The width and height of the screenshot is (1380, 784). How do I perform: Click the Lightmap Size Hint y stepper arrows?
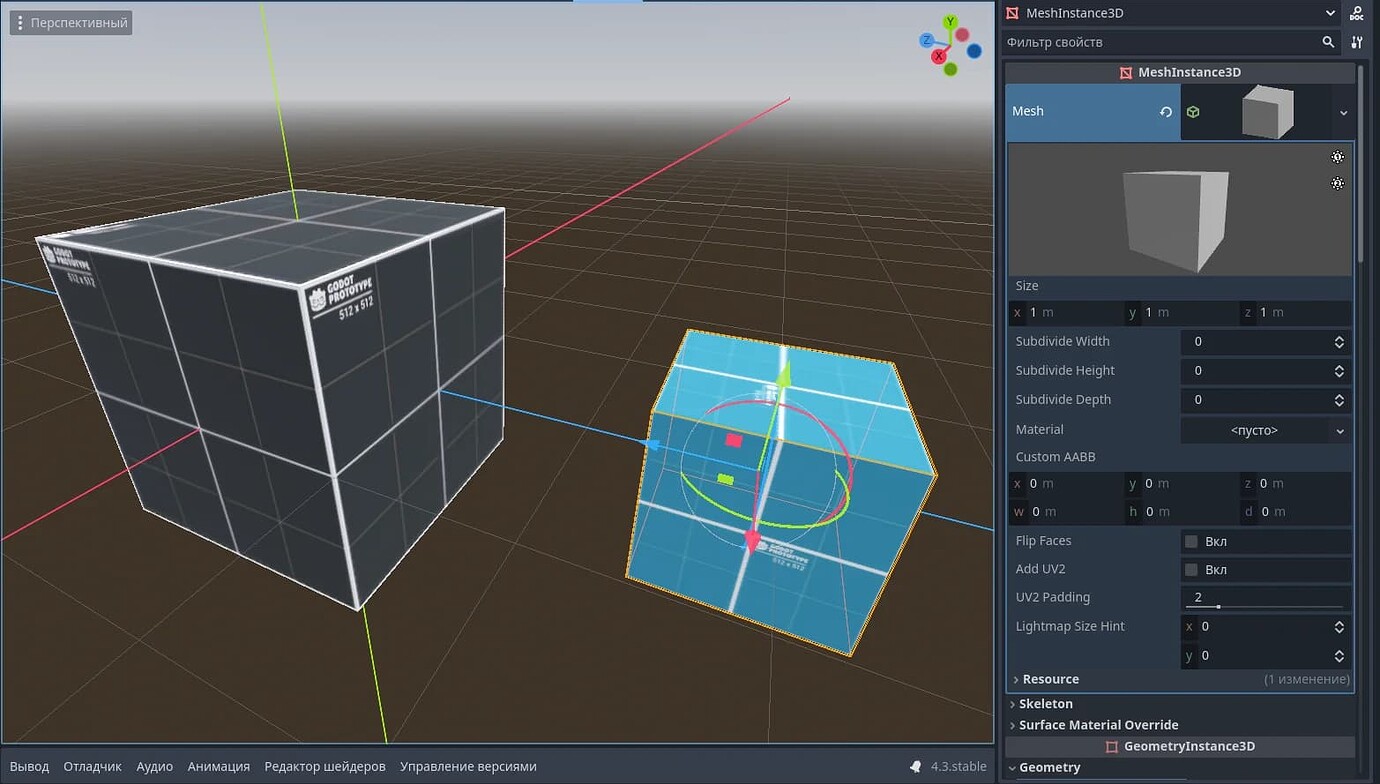(1339, 656)
